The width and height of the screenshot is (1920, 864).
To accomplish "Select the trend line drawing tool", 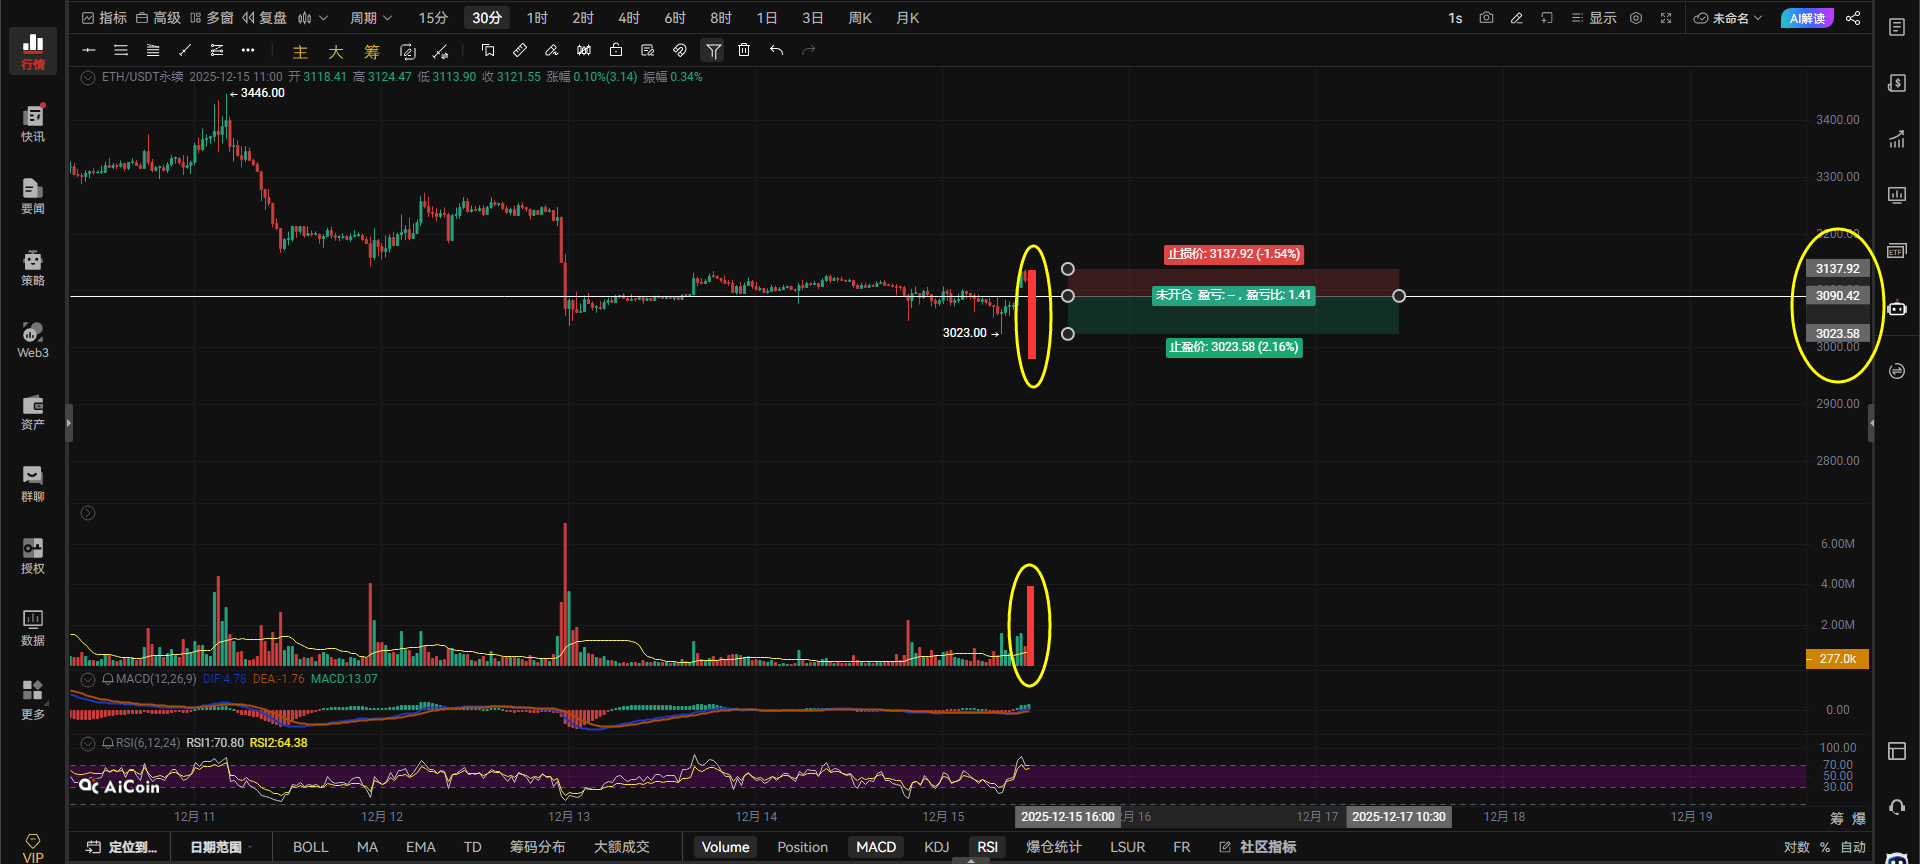I will [x=185, y=50].
